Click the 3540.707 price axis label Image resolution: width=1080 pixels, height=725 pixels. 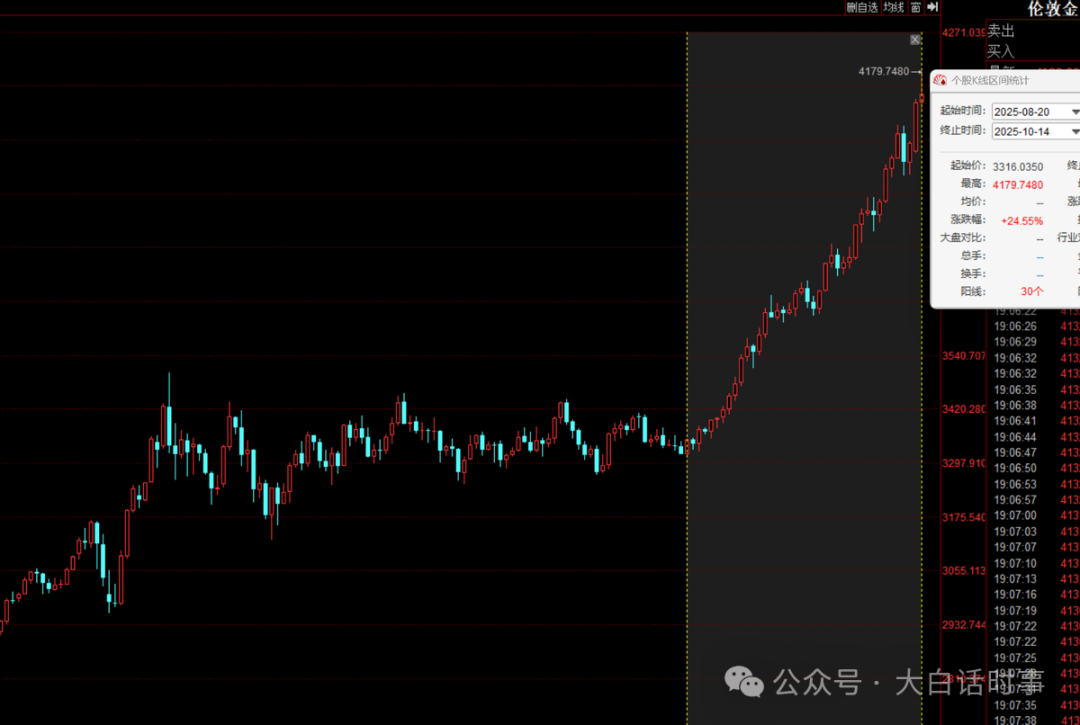pos(963,356)
